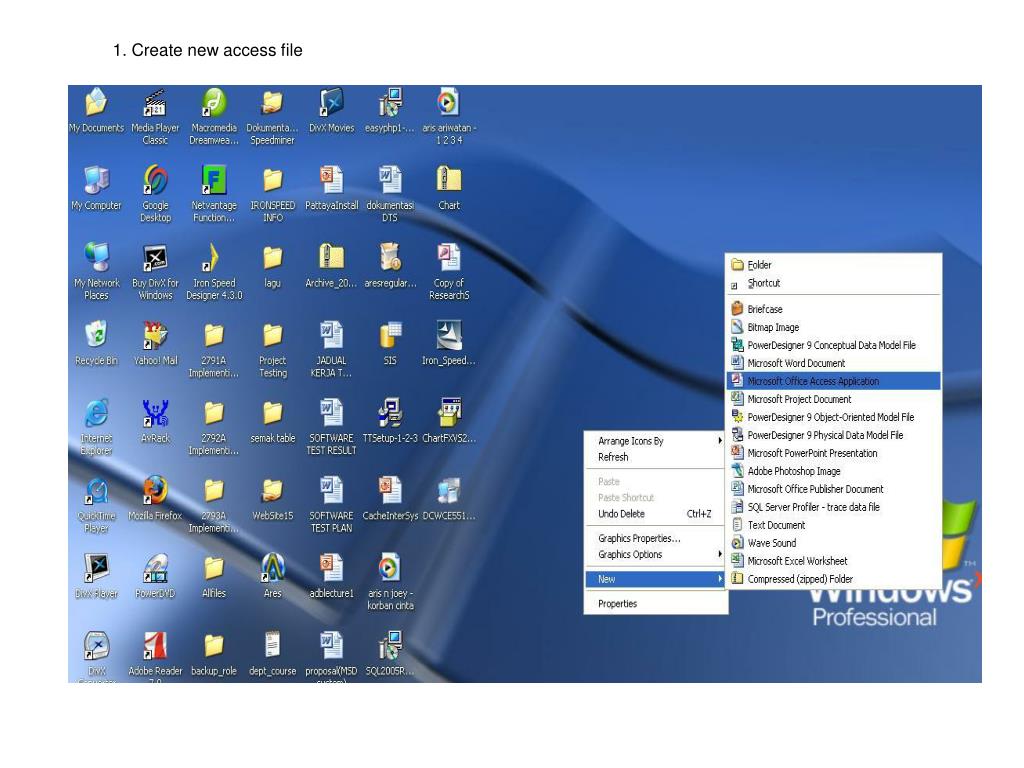Image resolution: width=1024 pixels, height=768 pixels.
Task: Open Graphics Properties from context menu
Action: 656,538
